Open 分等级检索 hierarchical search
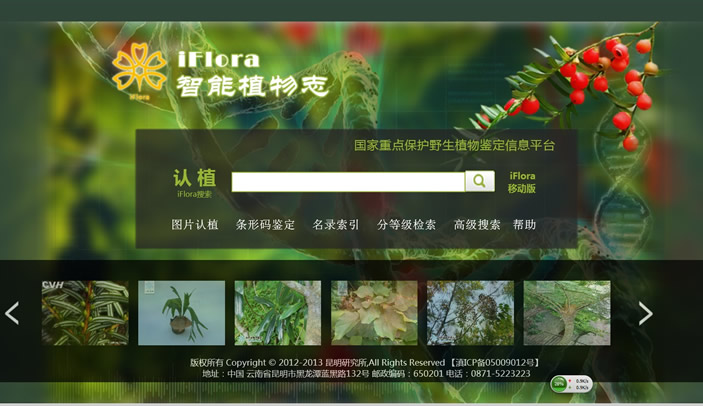The image size is (703, 406). pos(406,225)
